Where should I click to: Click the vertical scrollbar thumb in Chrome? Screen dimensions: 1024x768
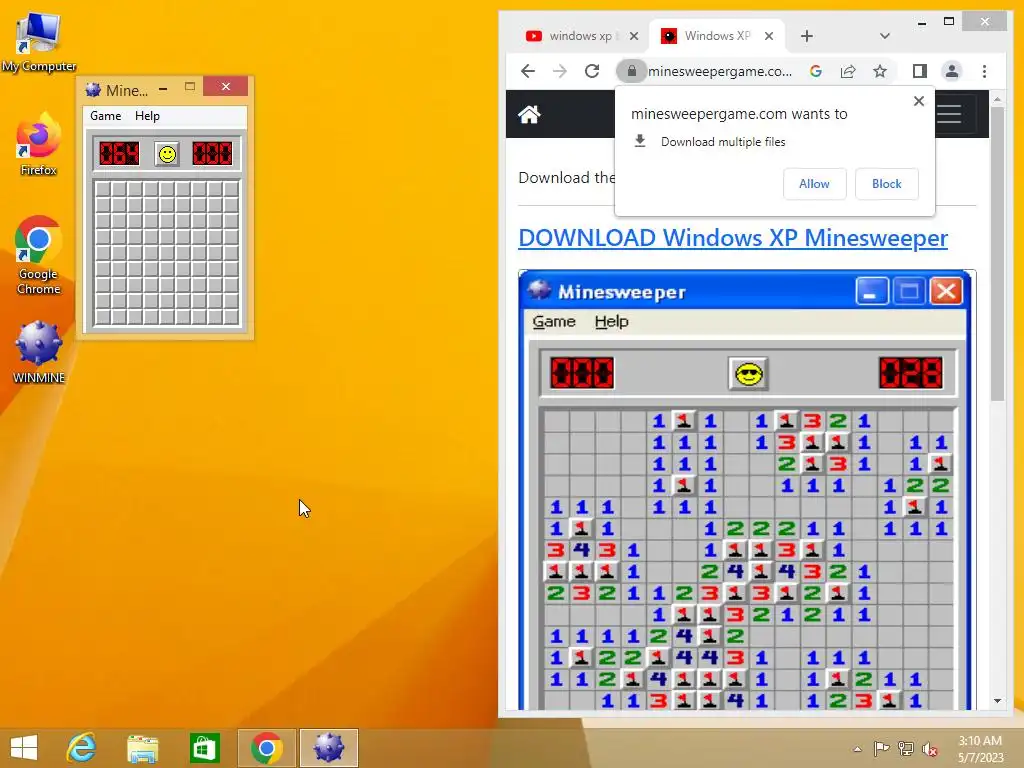coord(997,253)
